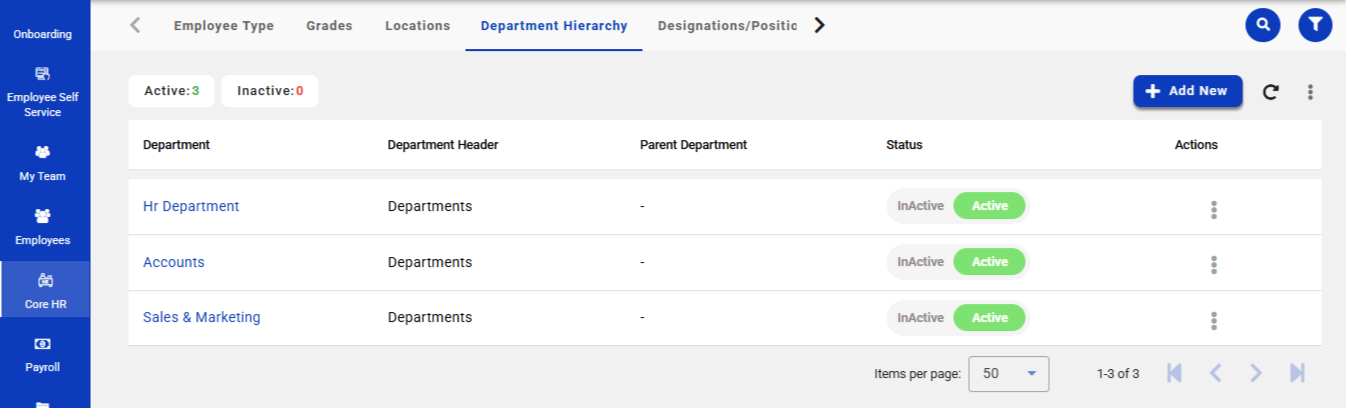Click the refresh icon beside Add New

(1270, 92)
